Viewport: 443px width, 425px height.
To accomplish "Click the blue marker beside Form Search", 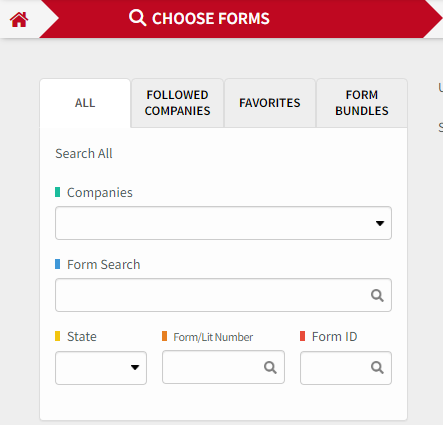I will [x=58, y=264].
